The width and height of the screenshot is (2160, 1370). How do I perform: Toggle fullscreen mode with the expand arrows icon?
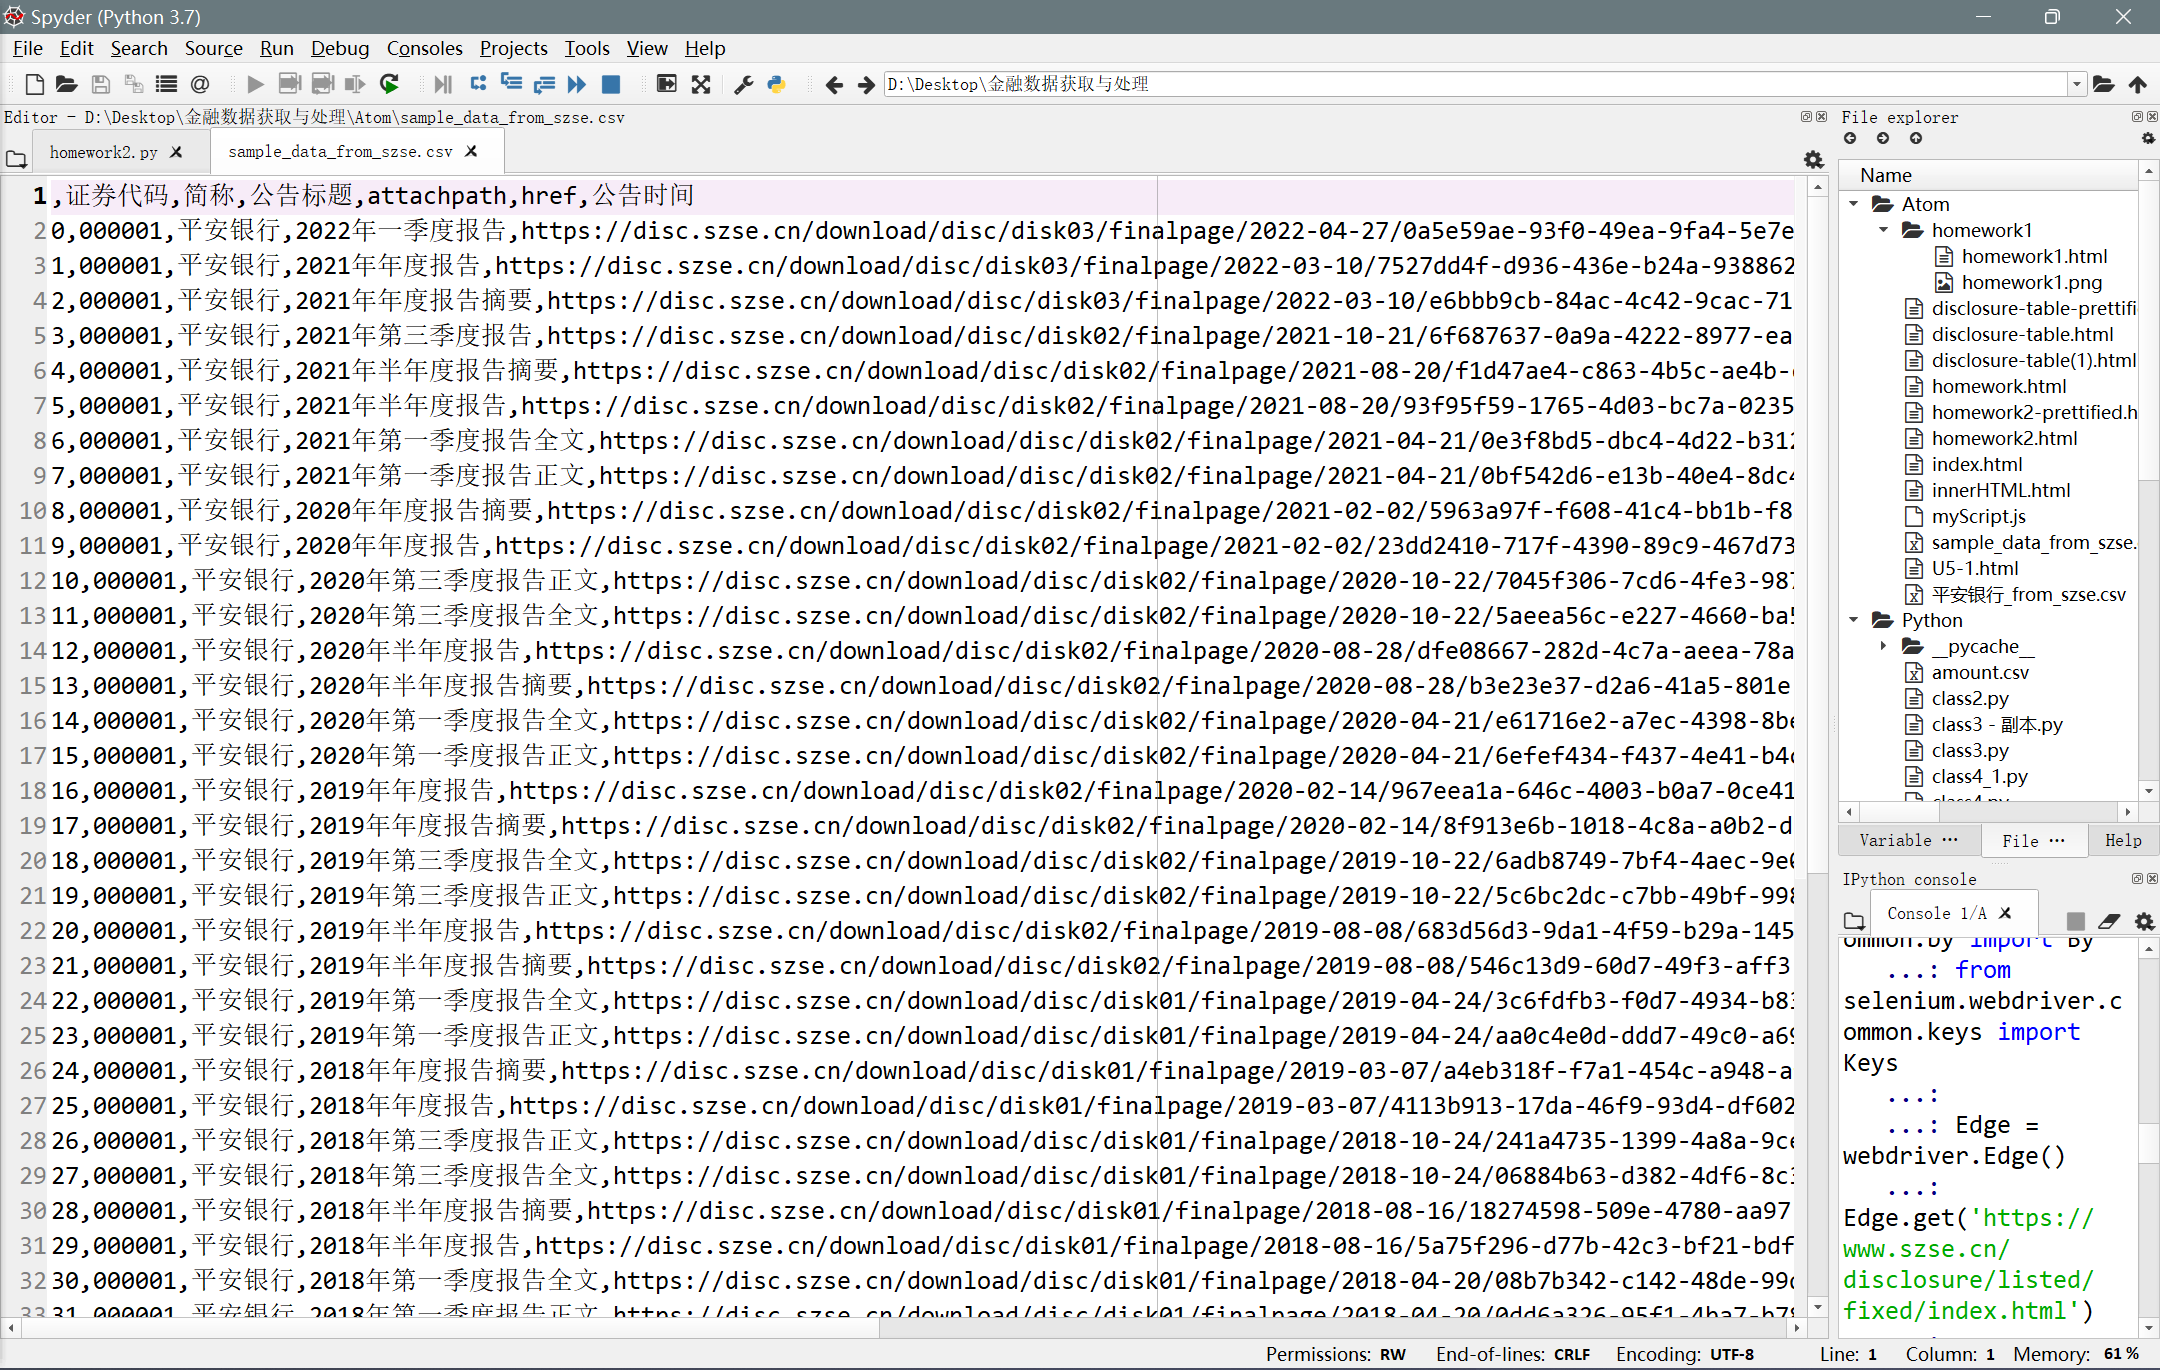[701, 85]
